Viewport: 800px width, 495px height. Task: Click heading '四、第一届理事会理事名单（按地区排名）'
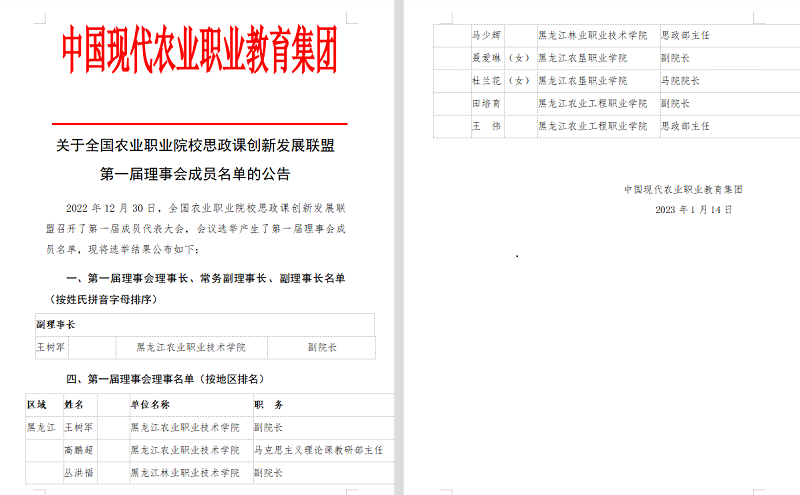click(166, 379)
